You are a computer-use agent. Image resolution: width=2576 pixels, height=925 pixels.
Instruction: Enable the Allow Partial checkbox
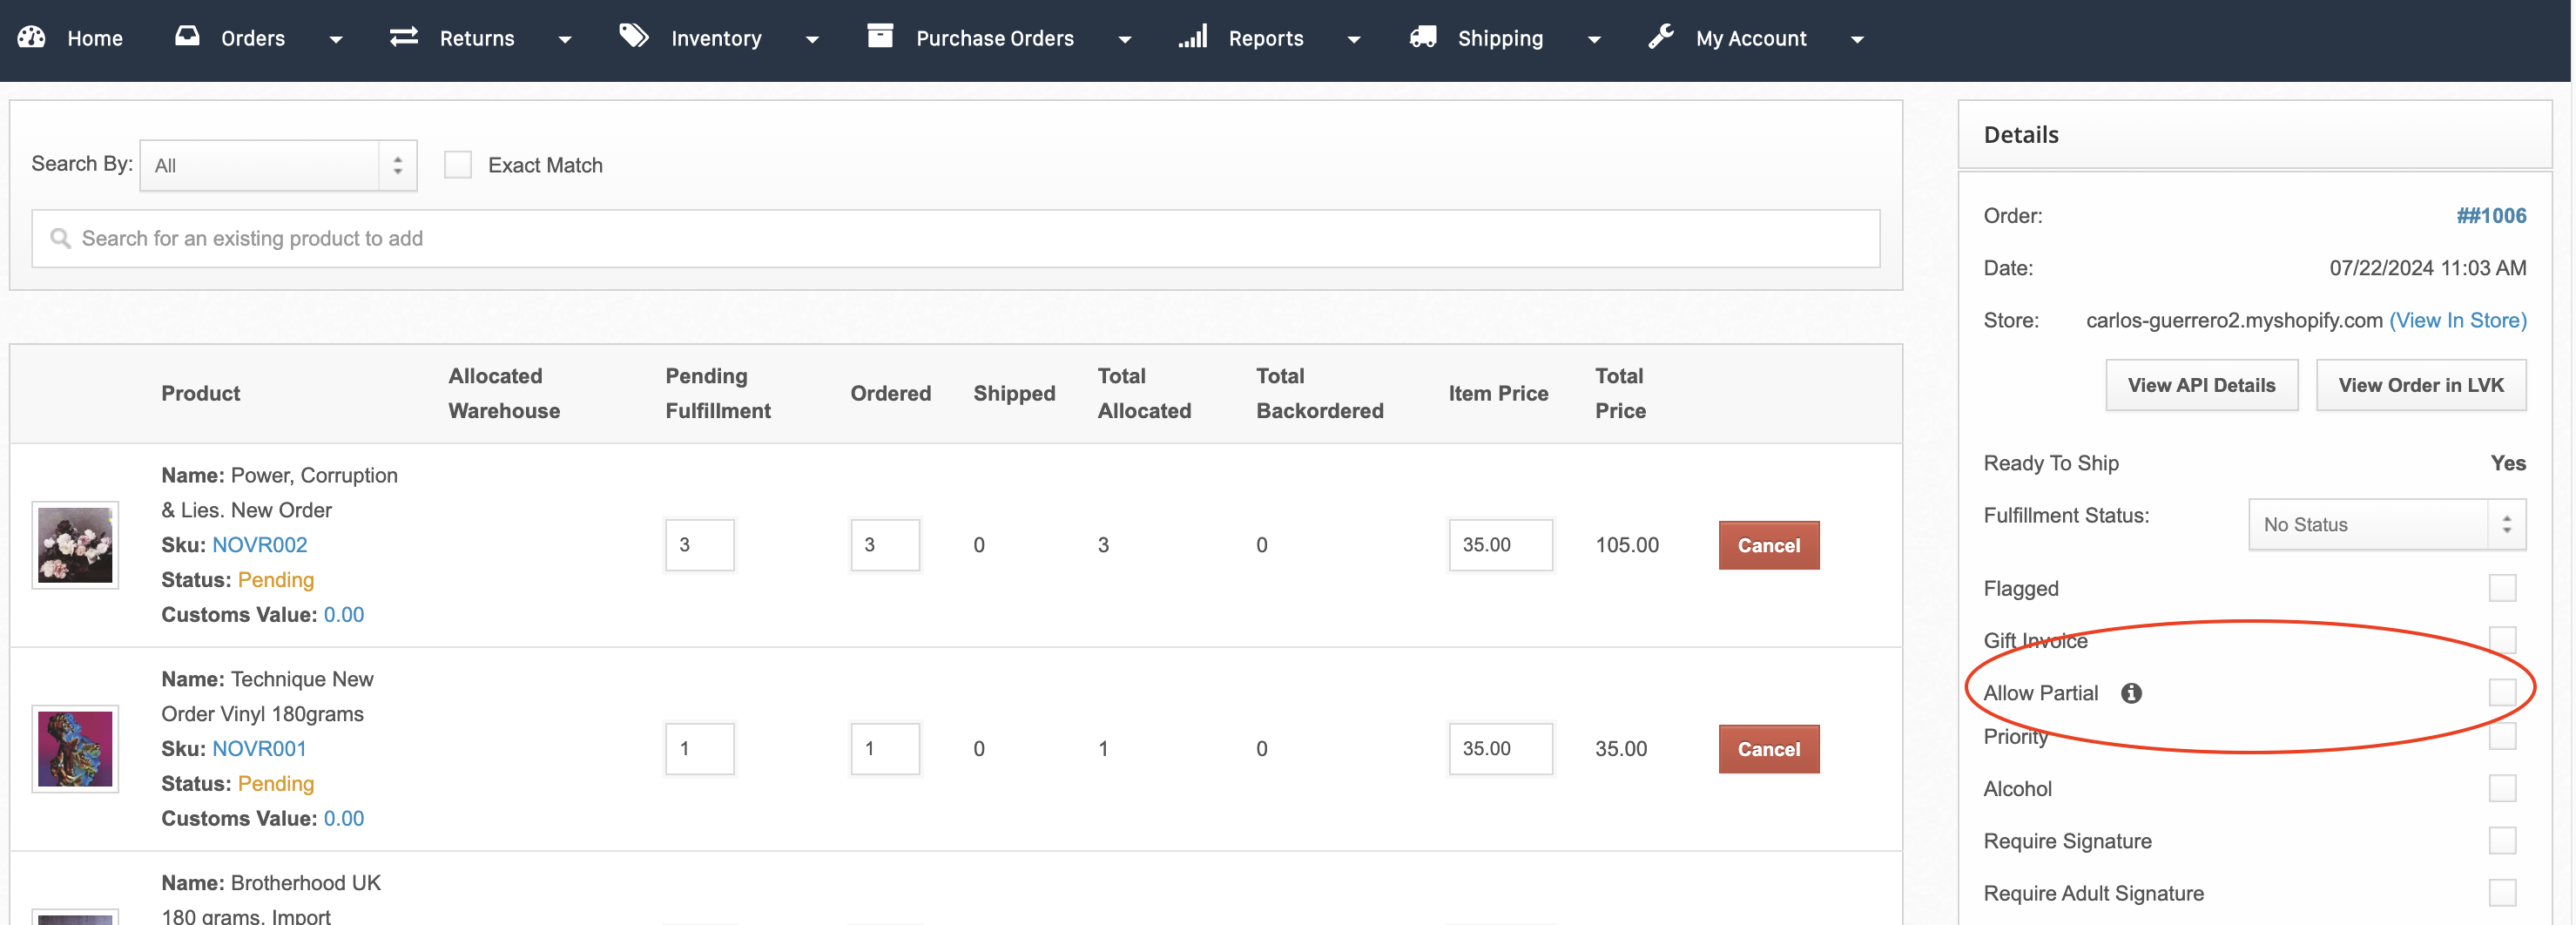[2502, 692]
